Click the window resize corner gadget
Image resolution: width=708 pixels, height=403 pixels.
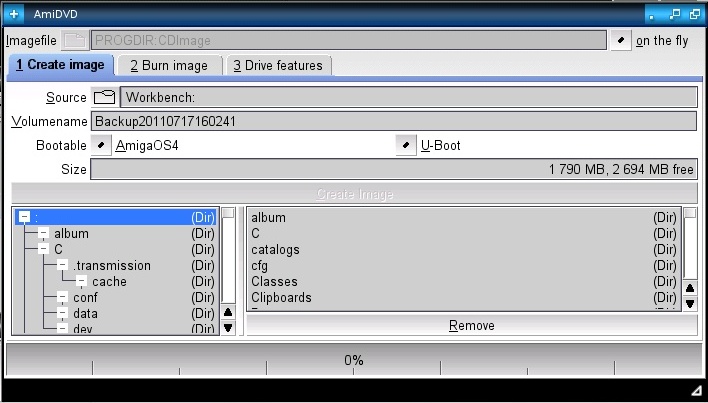coord(697,391)
